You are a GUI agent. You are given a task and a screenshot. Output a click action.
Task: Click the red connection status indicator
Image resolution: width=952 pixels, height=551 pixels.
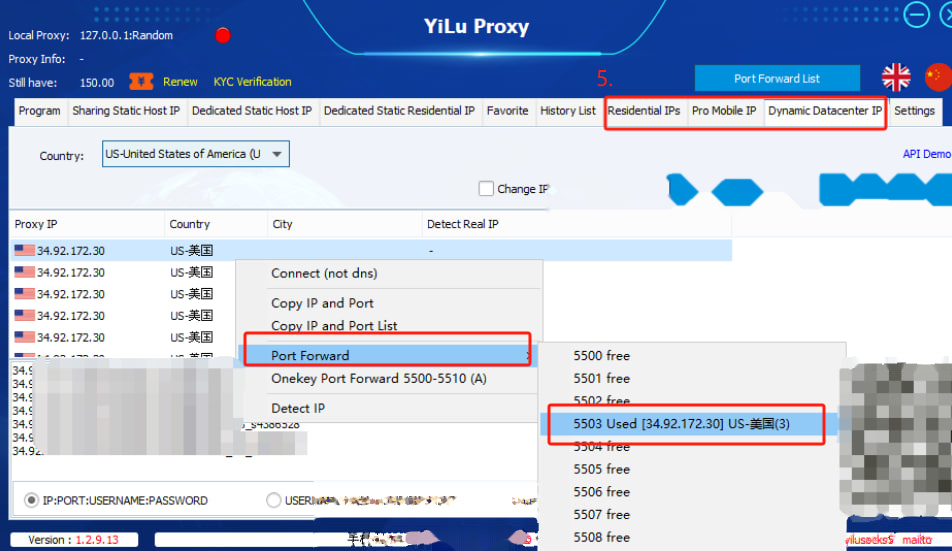click(223, 35)
